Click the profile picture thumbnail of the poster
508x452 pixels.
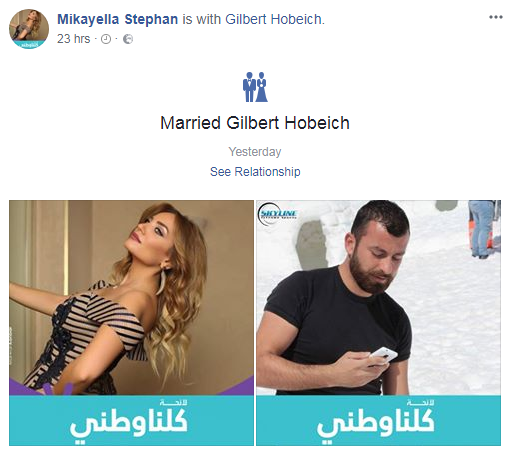click(29, 29)
